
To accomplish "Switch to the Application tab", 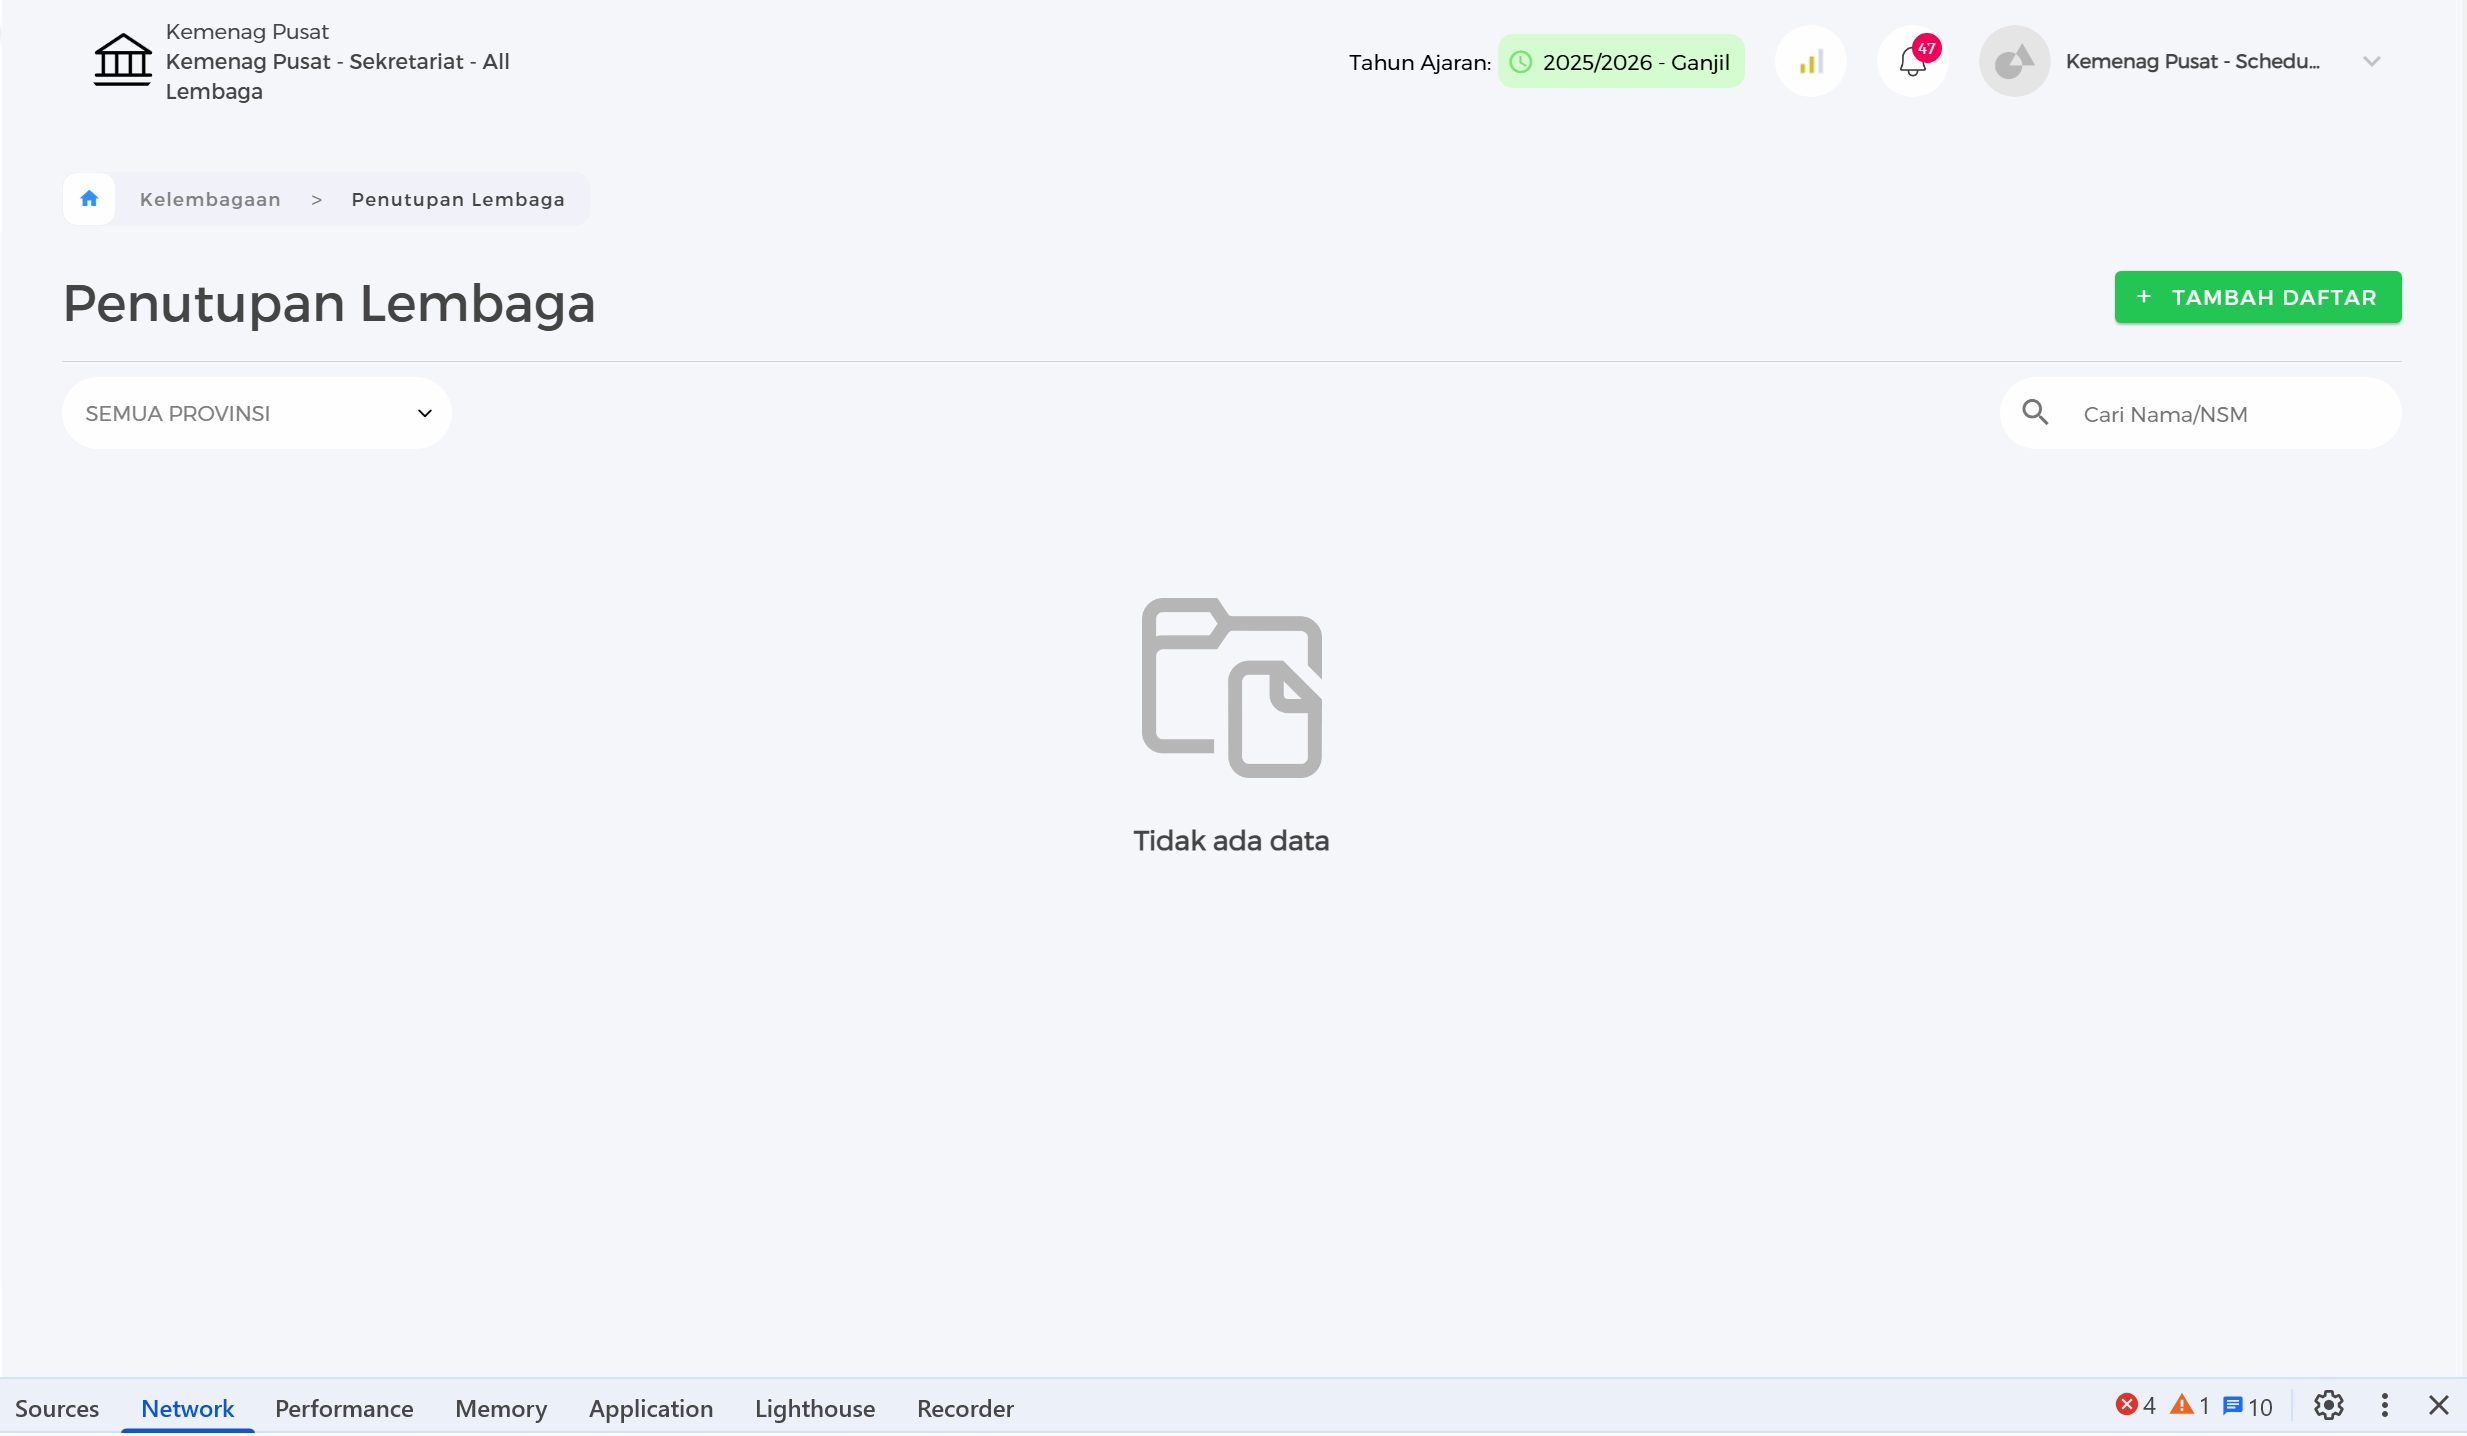I will 651,1408.
